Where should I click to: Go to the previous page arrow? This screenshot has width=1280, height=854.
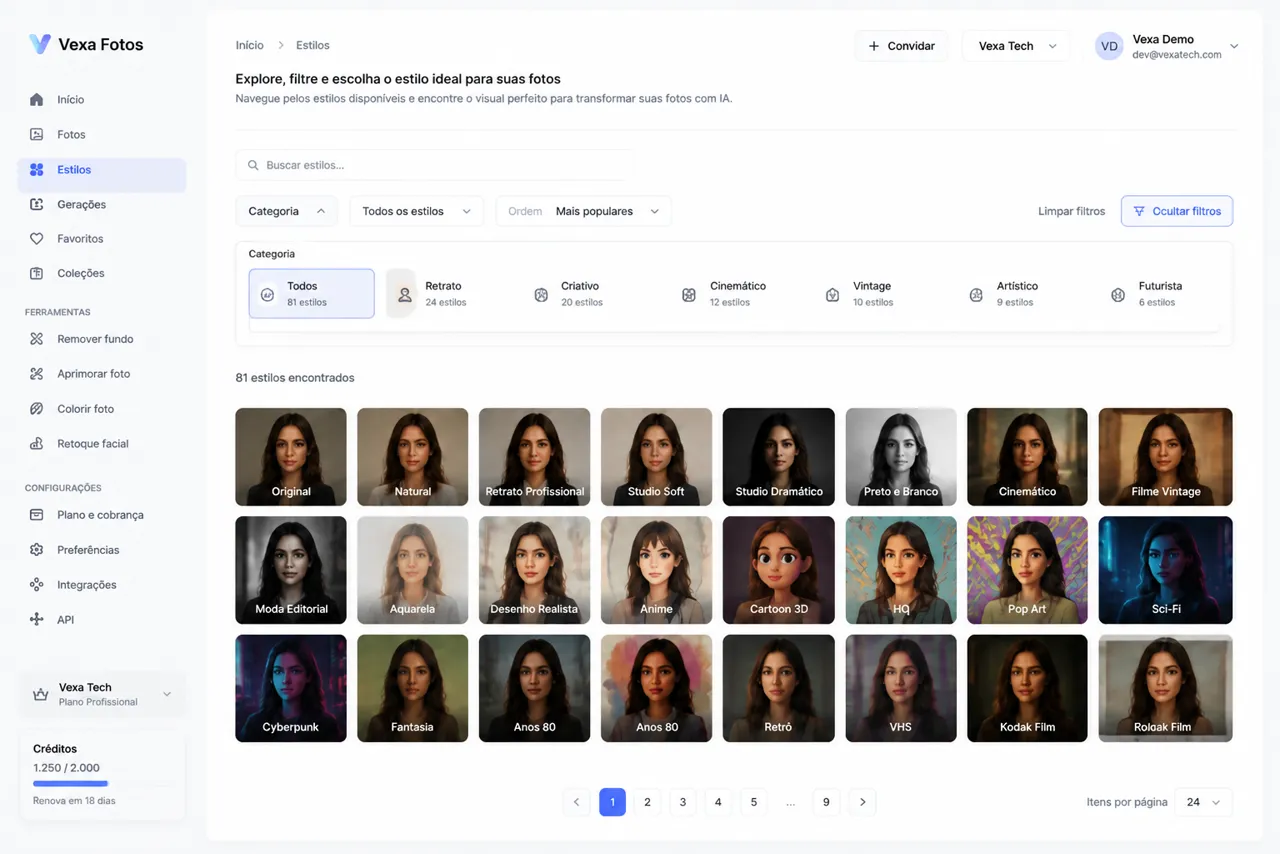coord(576,802)
